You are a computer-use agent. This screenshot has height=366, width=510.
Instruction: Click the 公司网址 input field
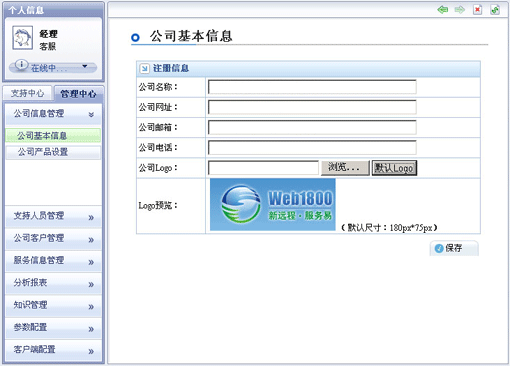(312, 107)
